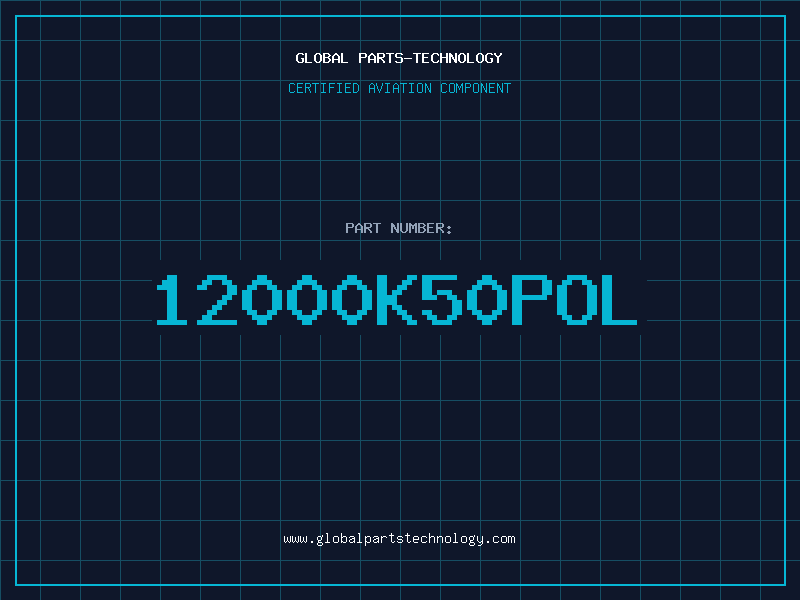Click the PART NUMBER: label
Image resolution: width=800 pixels, height=600 pixels.
[x=399, y=228]
